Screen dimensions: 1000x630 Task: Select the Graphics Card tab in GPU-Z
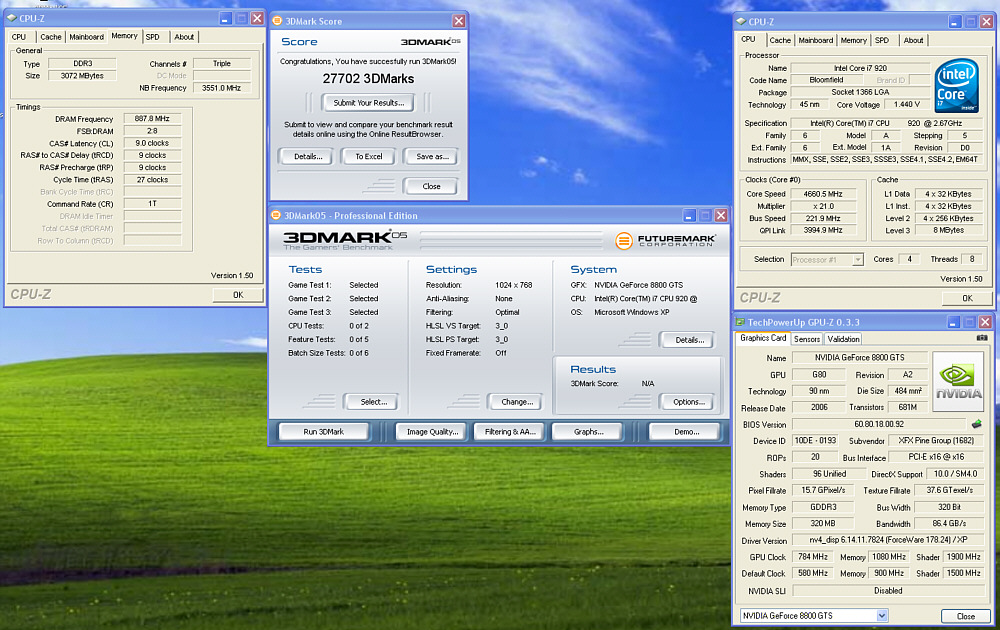763,338
